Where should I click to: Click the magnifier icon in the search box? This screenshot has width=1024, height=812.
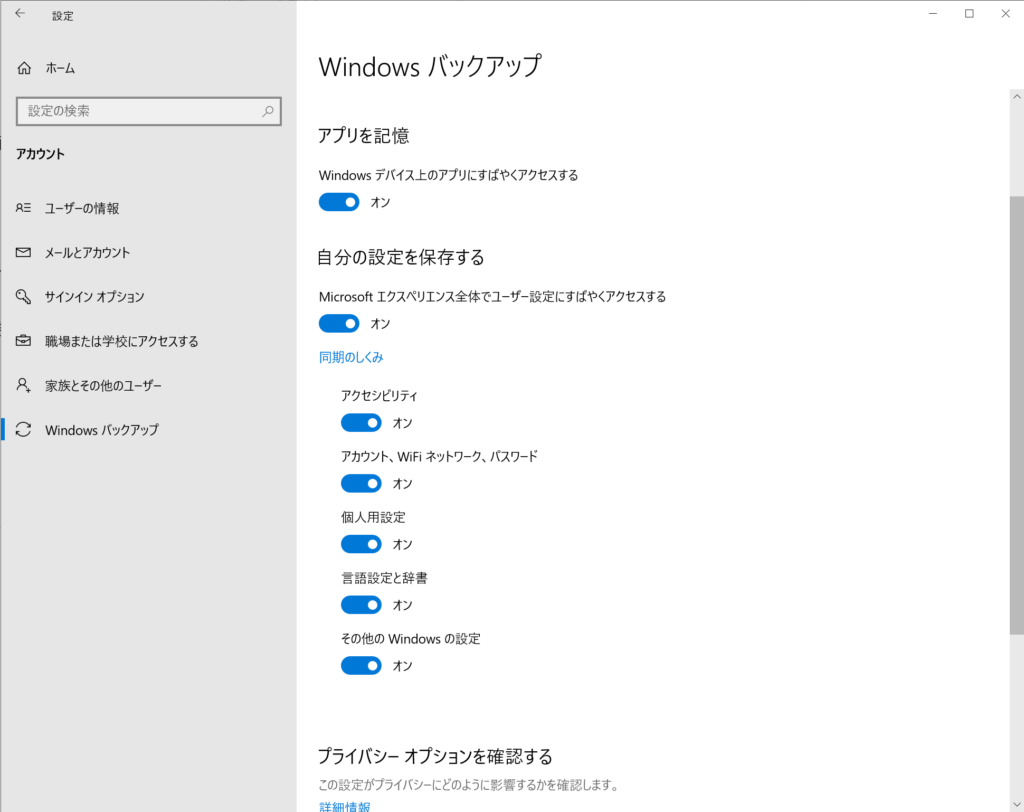pyautogui.click(x=268, y=111)
